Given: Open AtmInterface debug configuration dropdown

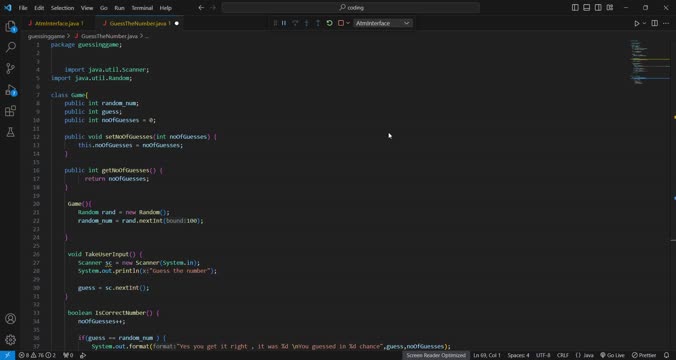Looking at the screenshot, I should [x=383, y=23].
